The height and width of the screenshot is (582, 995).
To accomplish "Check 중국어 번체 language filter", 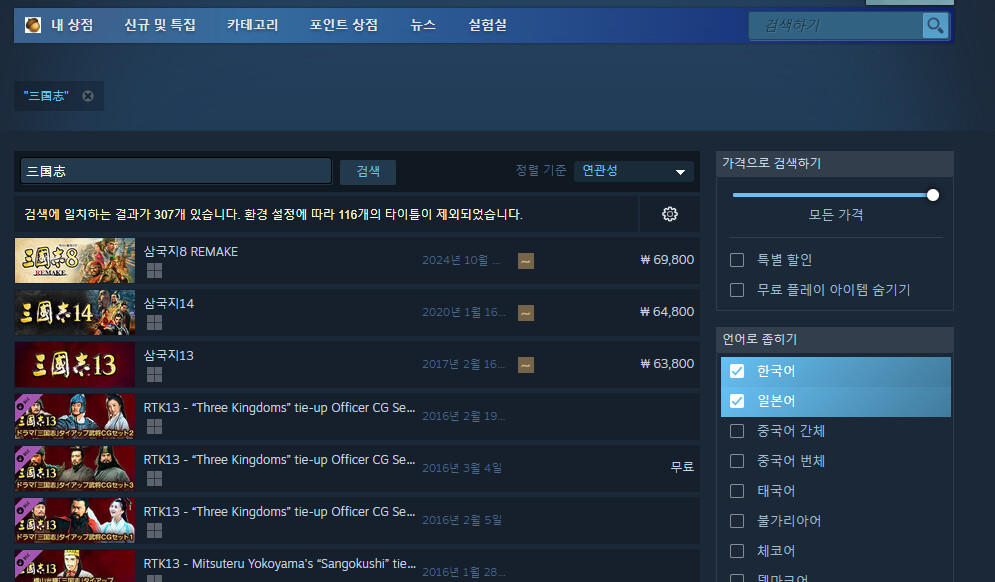I will (x=737, y=461).
